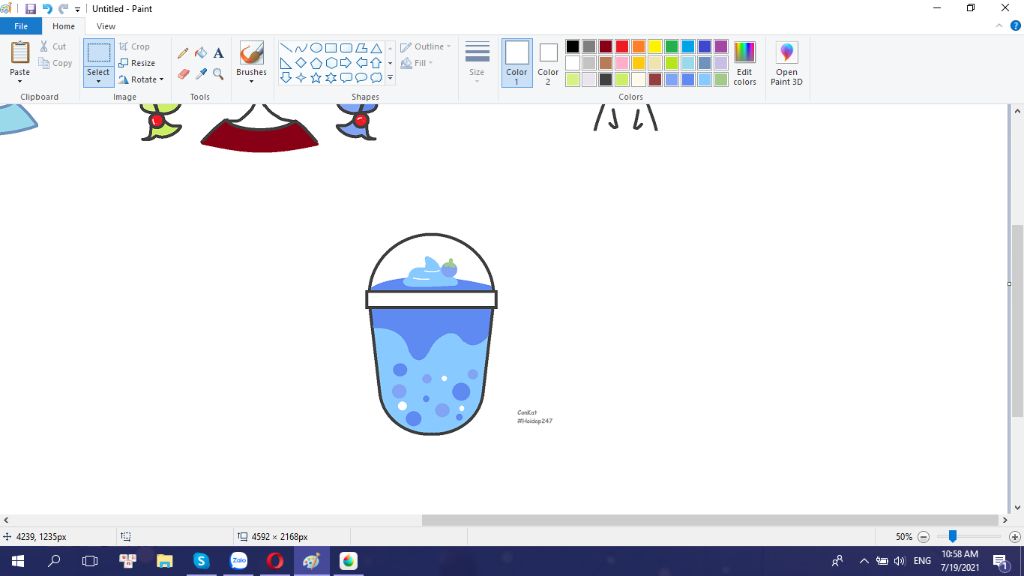
Task: Open Opera browser from taskbar
Action: point(275,561)
